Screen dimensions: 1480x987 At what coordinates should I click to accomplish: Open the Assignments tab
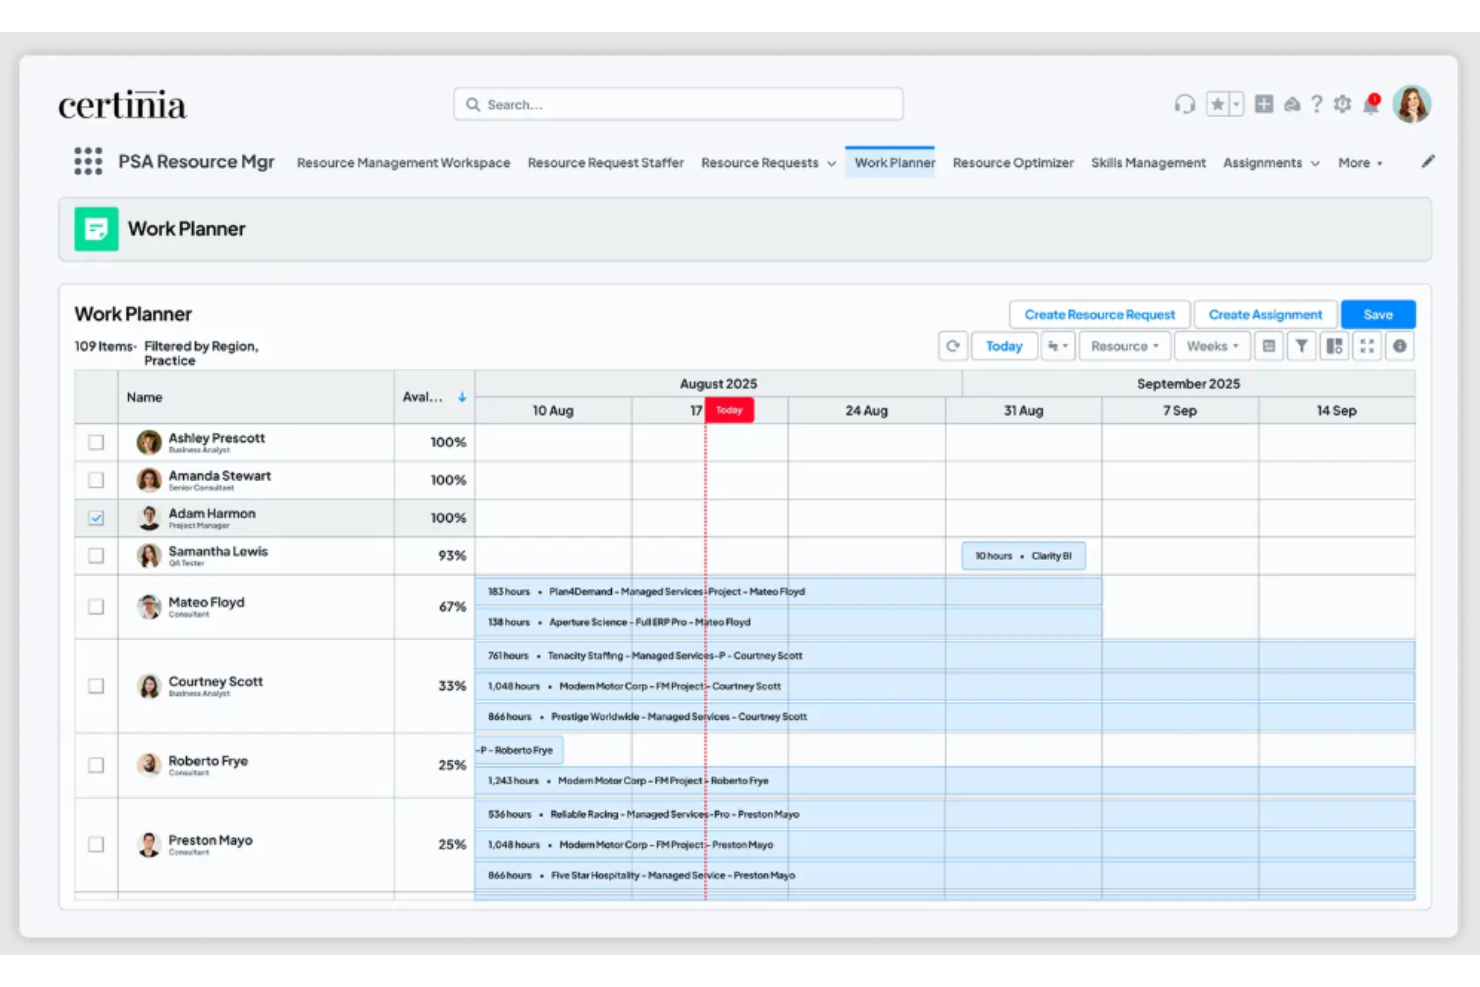1262,163
